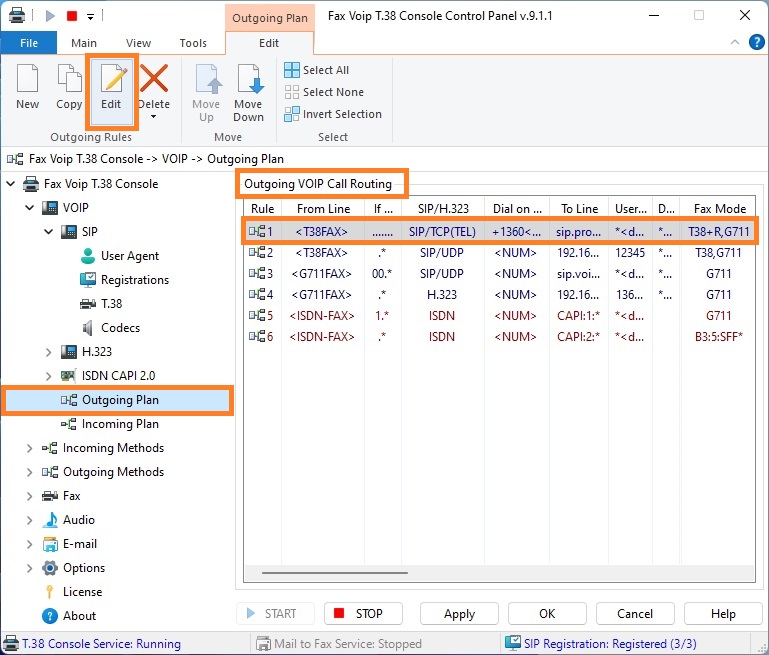This screenshot has width=769, height=655.
Task: Open the Delete dropdown arrow
Action: pos(154,117)
